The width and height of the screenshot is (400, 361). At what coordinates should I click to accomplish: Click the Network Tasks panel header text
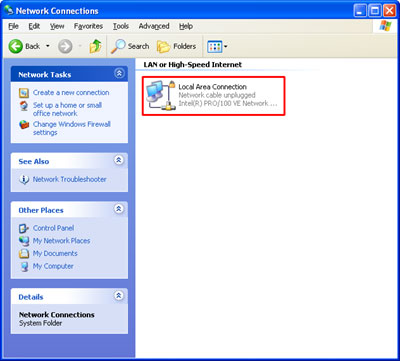45,75
